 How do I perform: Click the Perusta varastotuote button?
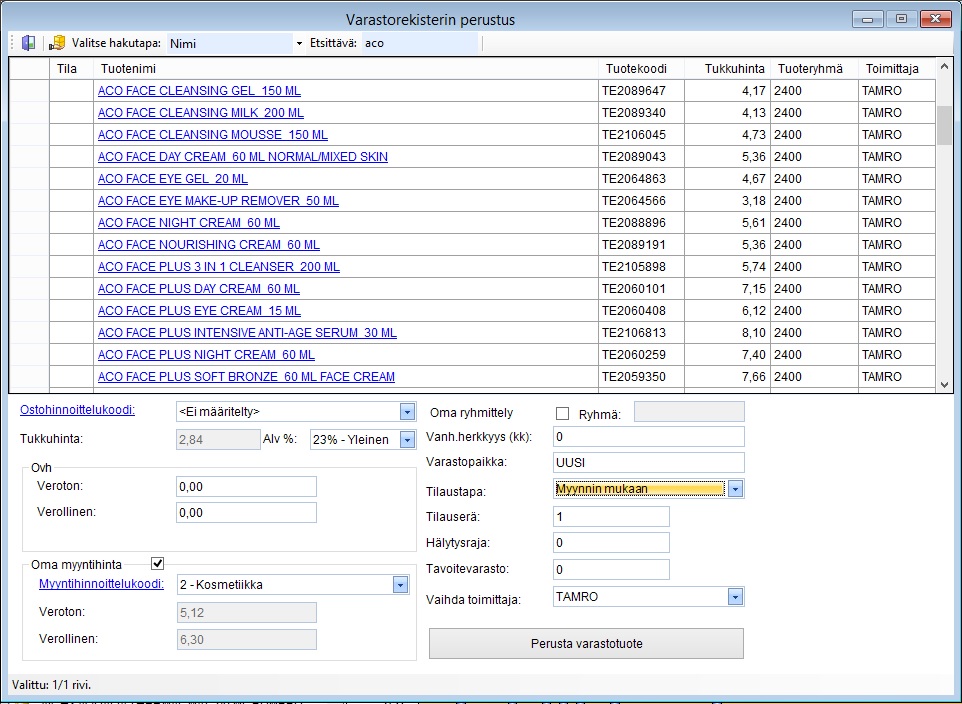click(587, 644)
